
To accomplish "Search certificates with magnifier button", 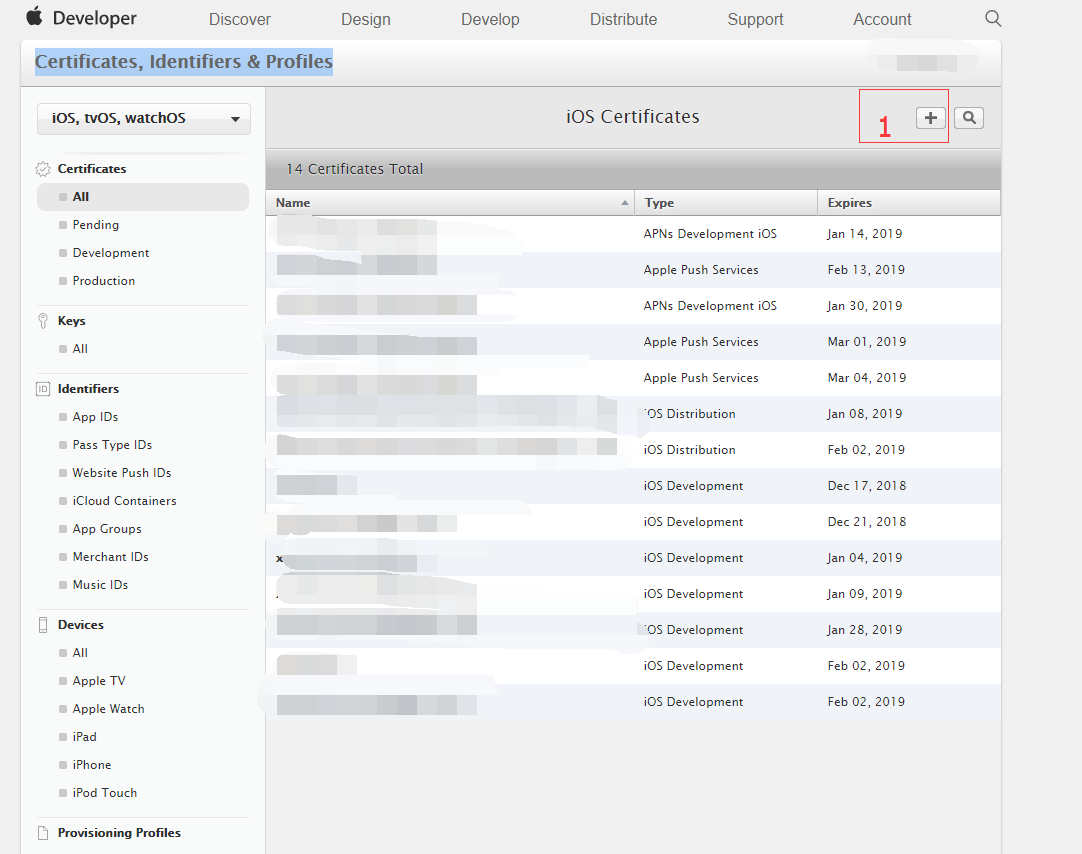I will click(x=969, y=118).
